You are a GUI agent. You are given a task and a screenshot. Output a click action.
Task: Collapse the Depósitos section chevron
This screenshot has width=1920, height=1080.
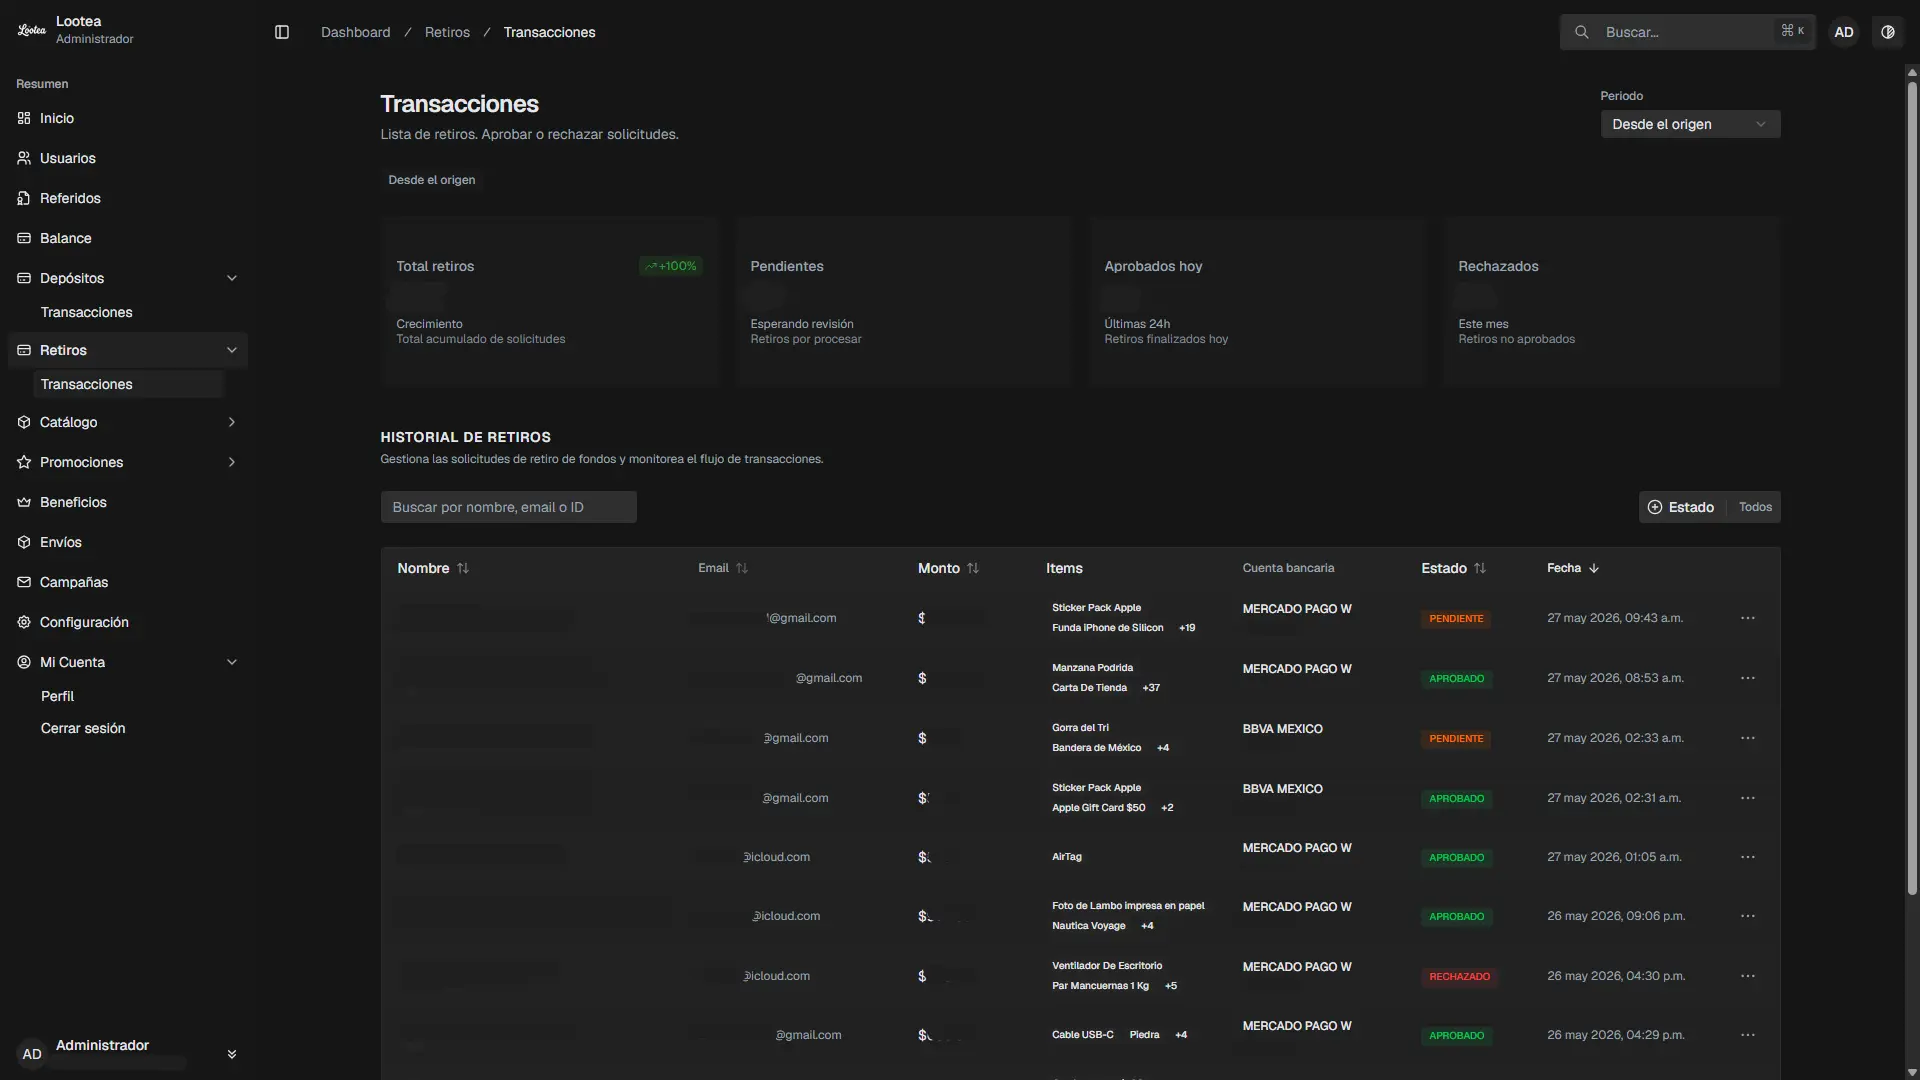pyautogui.click(x=232, y=278)
